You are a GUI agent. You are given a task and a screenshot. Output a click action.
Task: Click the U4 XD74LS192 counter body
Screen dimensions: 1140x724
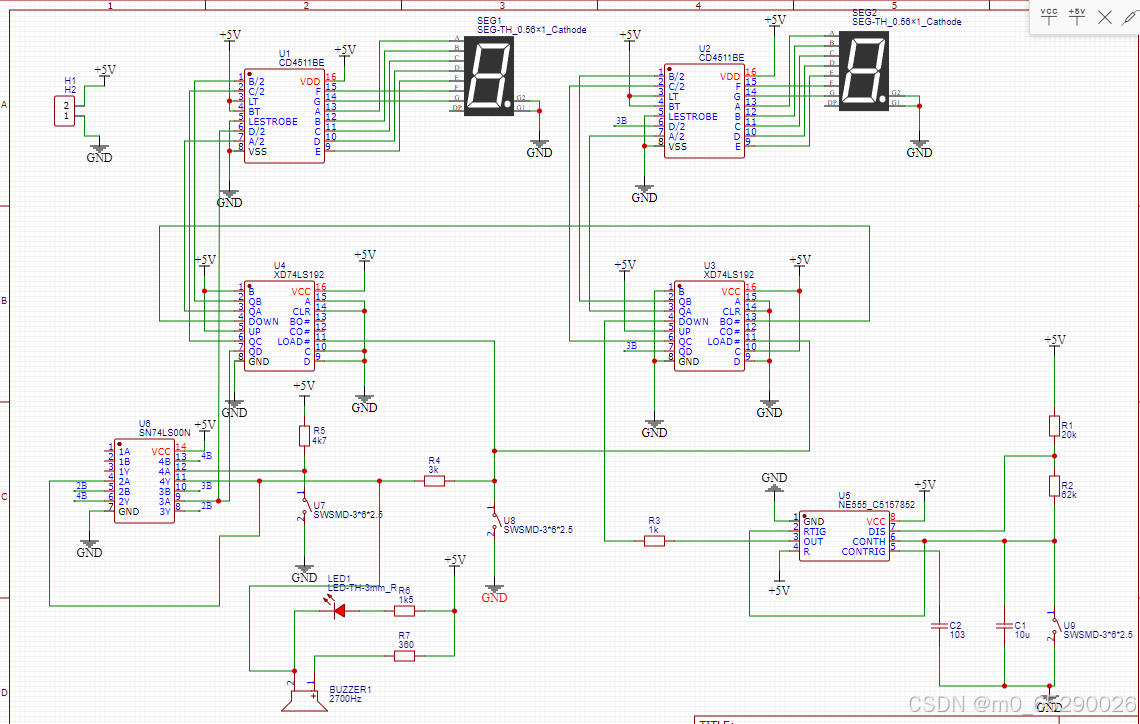pyautogui.click(x=280, y=326)
